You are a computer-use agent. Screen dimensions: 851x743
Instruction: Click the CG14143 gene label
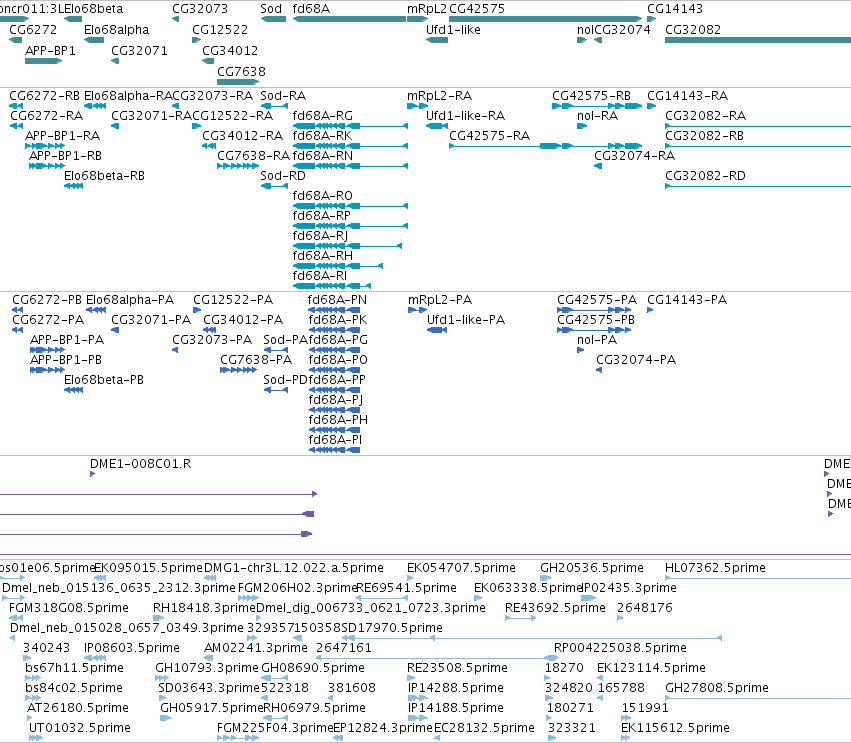[675, 9]
